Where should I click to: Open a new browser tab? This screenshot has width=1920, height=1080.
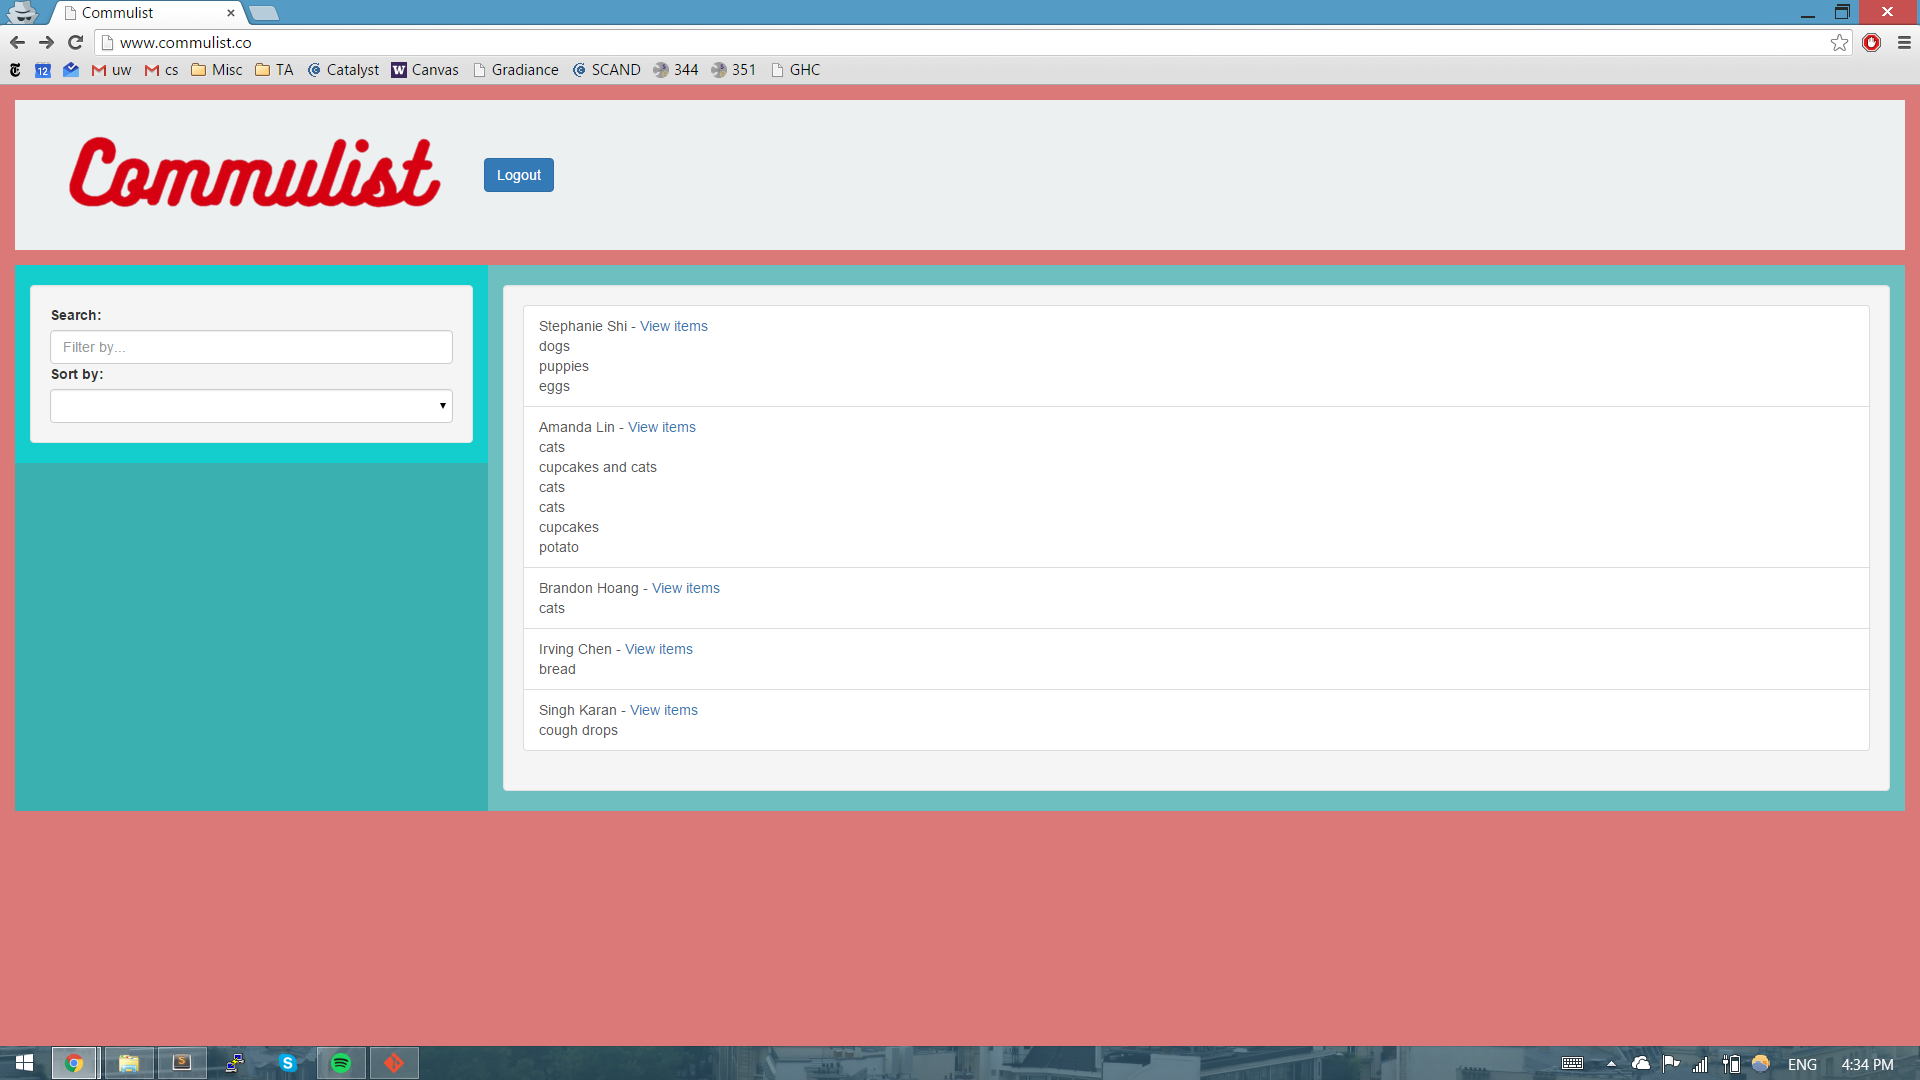(x=264, y=13)
